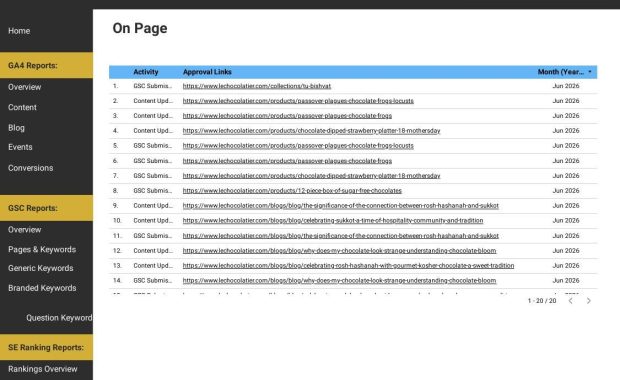
Task: Open row 6 passover-plagues-chocolate-frogs link
Action: coord(287,161)
